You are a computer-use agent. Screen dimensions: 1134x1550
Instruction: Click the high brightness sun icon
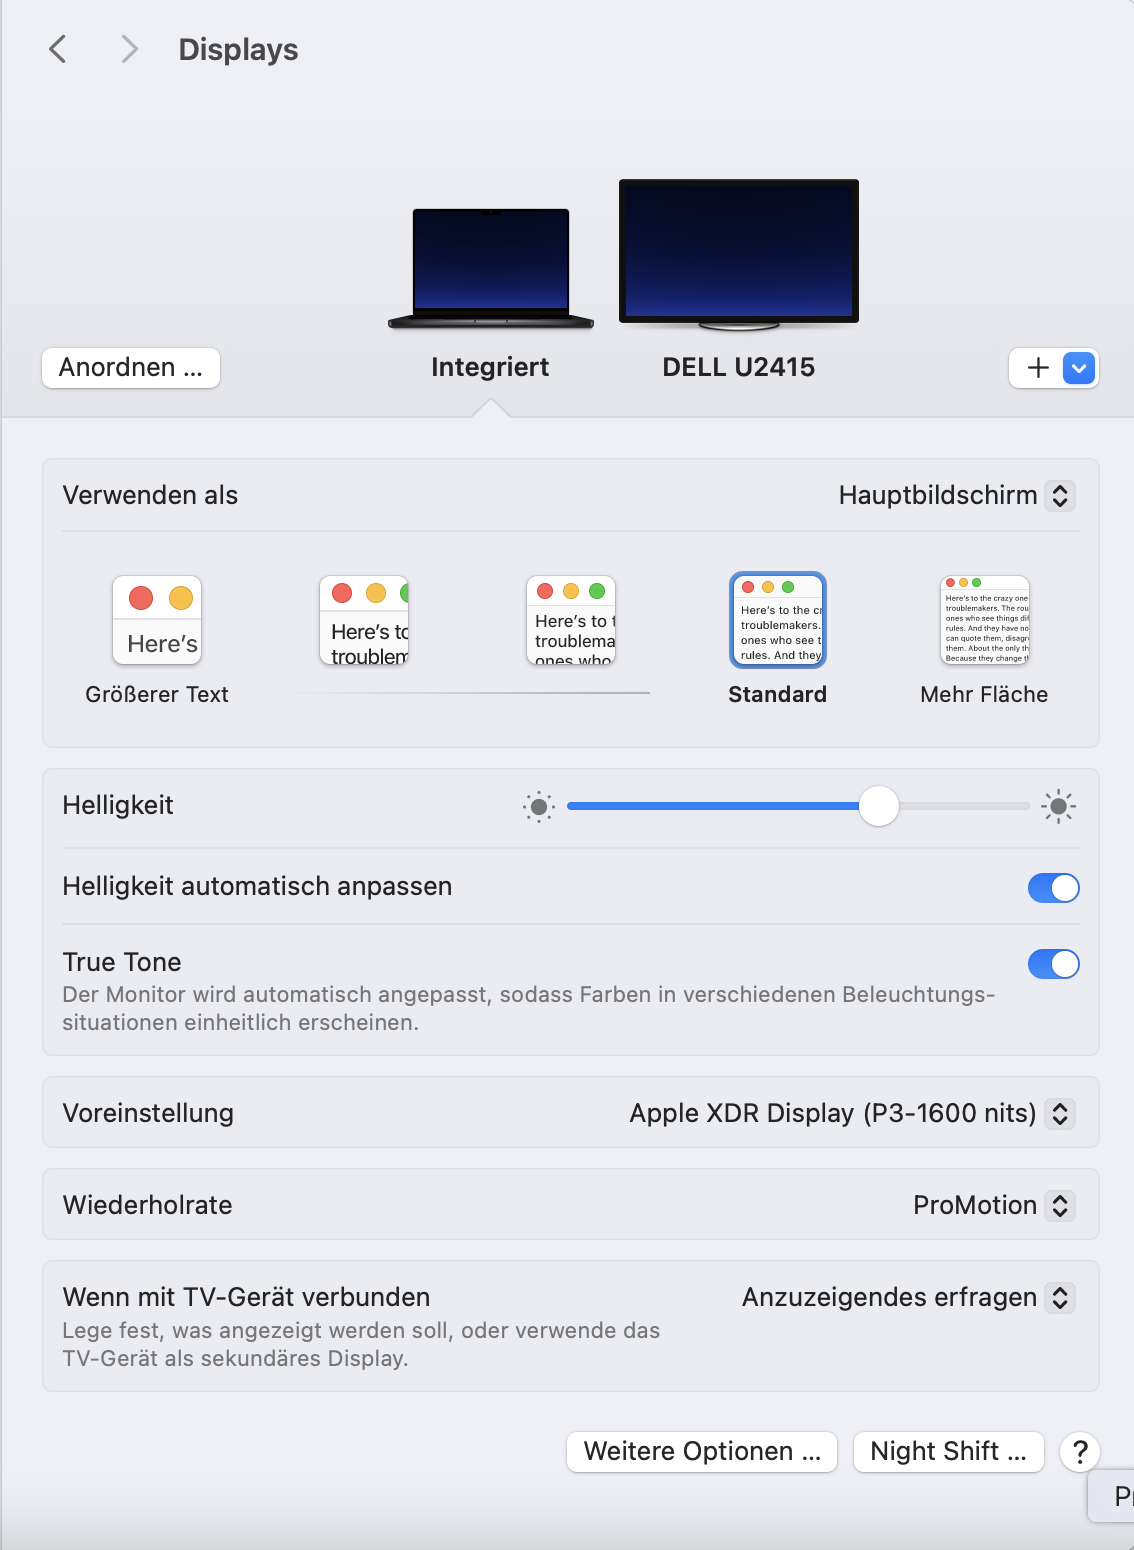click(1058, 806)
